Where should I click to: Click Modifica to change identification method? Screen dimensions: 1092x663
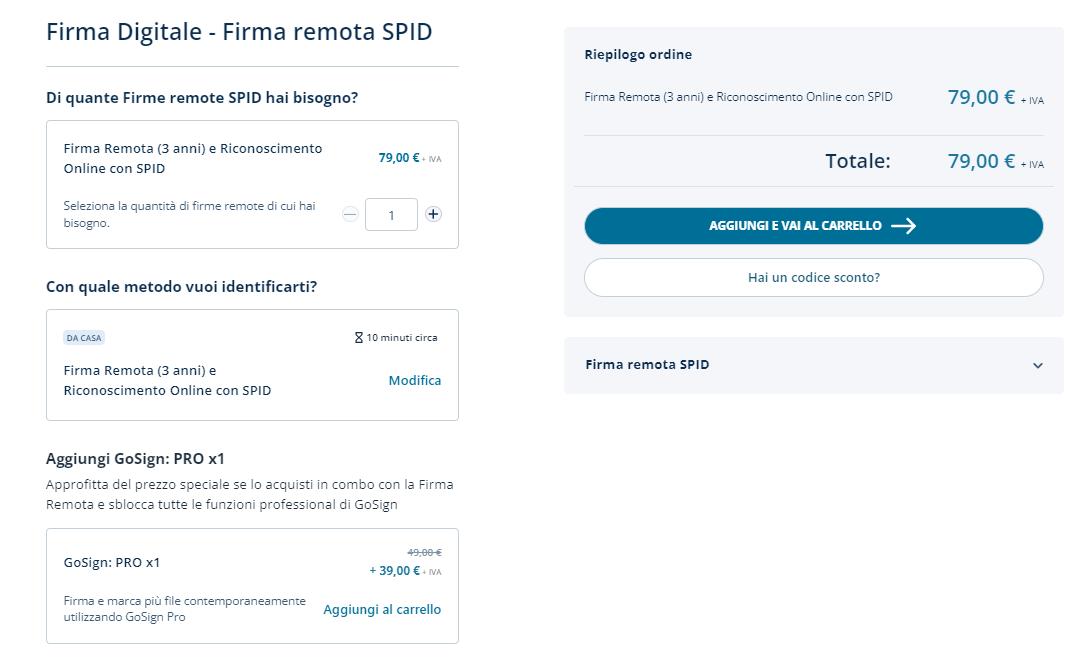pyautogui.click(x=414, y=381)
